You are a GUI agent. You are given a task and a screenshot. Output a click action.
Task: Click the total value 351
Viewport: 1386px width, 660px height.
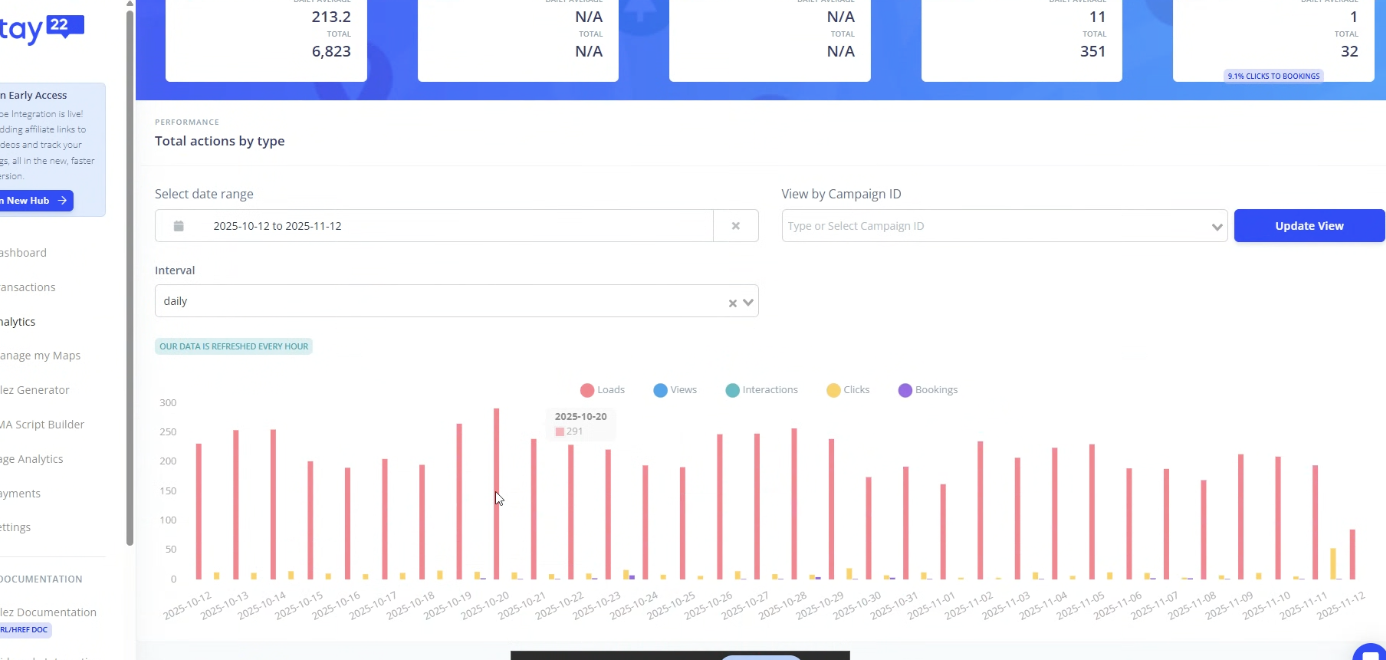[1091, 51]
